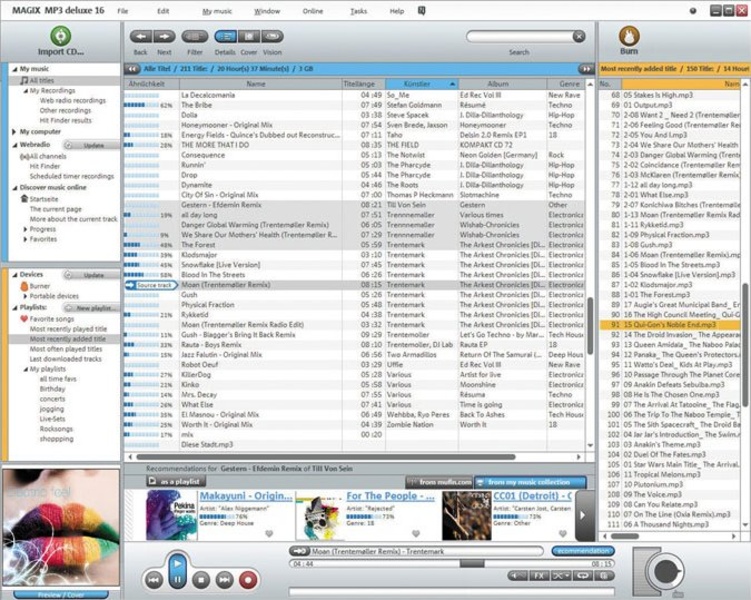Click the Burner device icon
Image resolution: width=751 pixels, height=600 pixels.
tap(24, 286)
